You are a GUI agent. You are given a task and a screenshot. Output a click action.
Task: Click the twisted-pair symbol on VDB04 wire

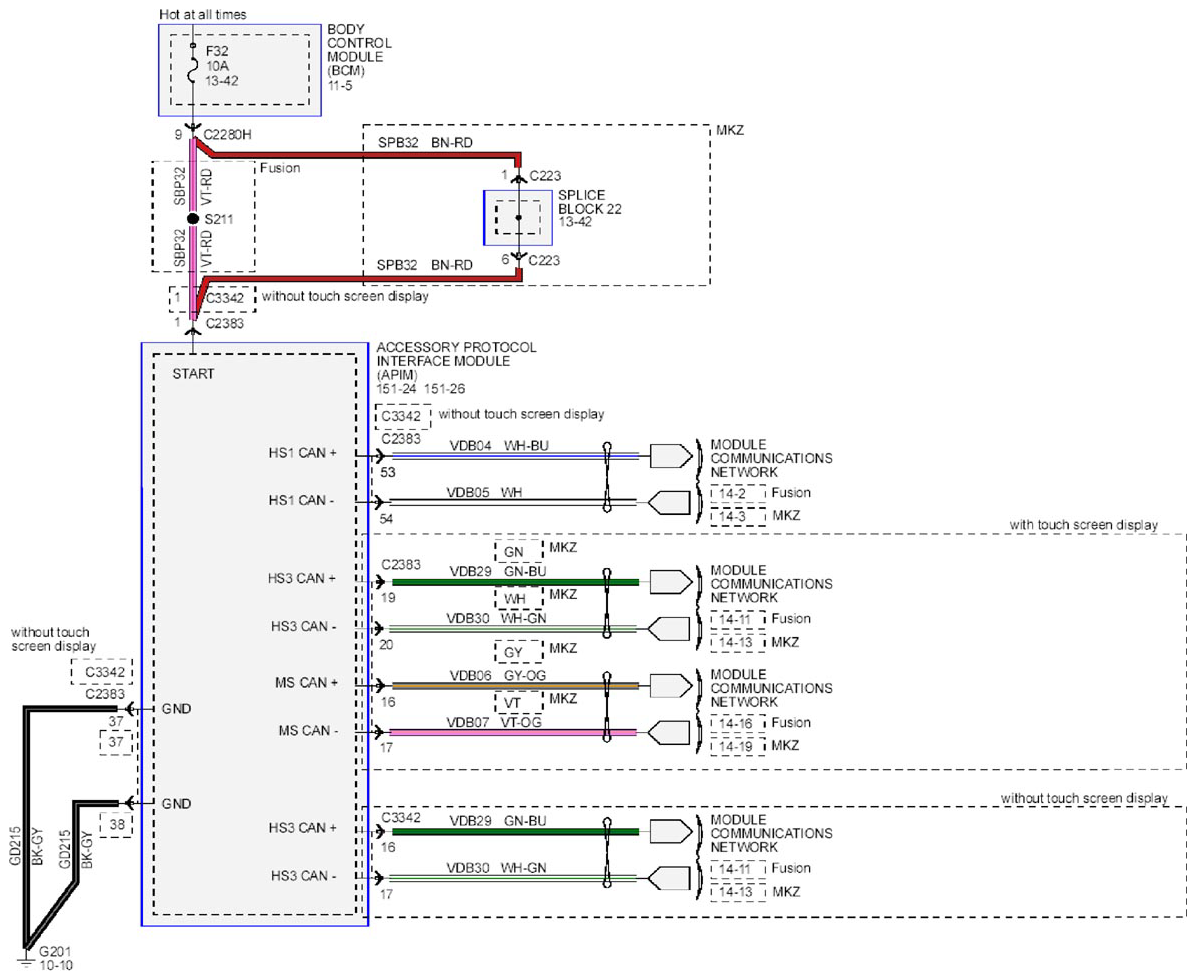coord(607,477)
